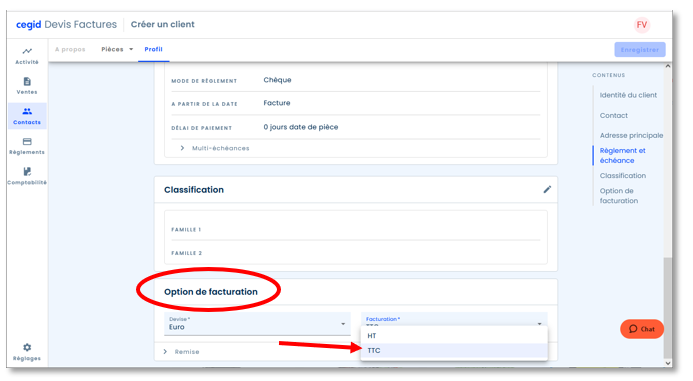Open the Comptabilité sidebar icon
Screen dimensions: 693x381
(27, 176)
